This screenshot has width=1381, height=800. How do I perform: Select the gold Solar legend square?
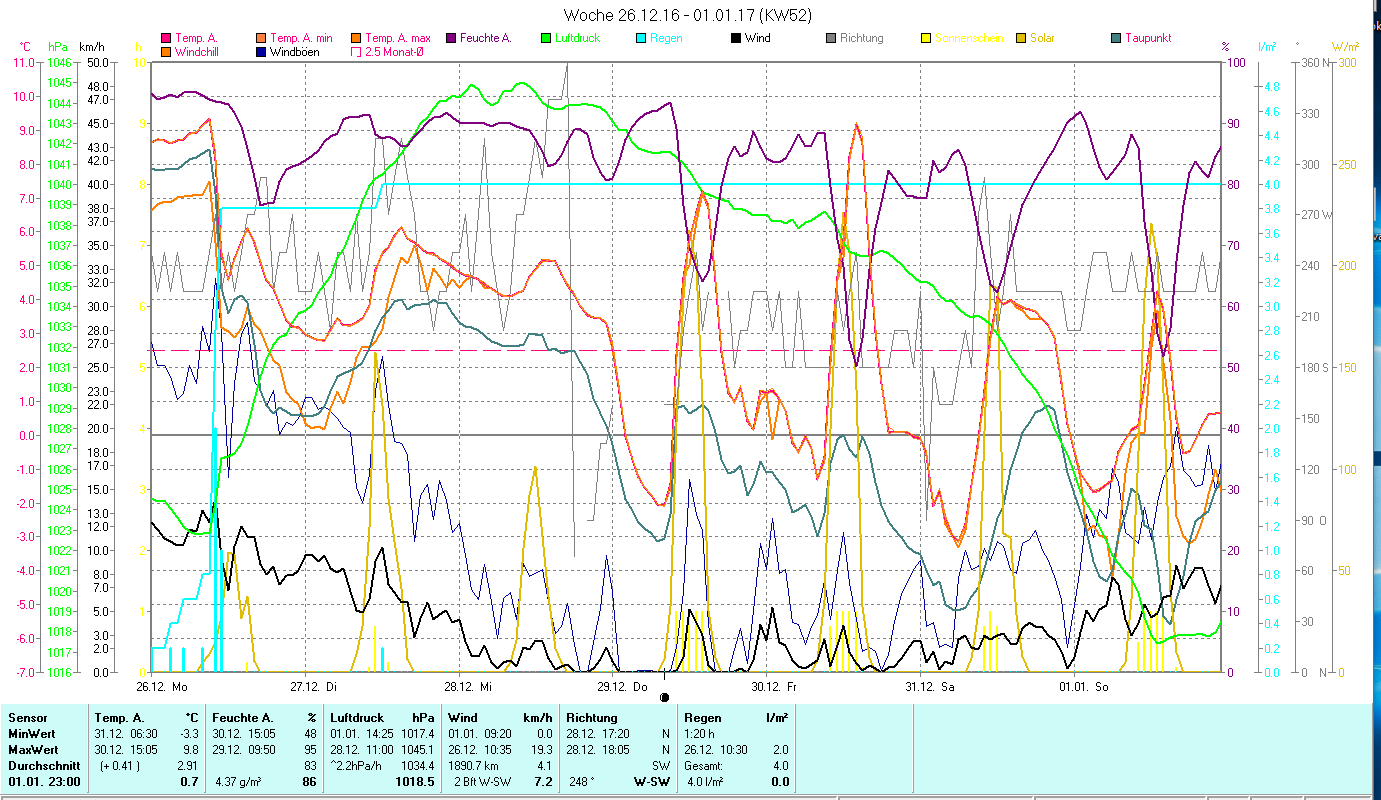tap(1021, 39)
